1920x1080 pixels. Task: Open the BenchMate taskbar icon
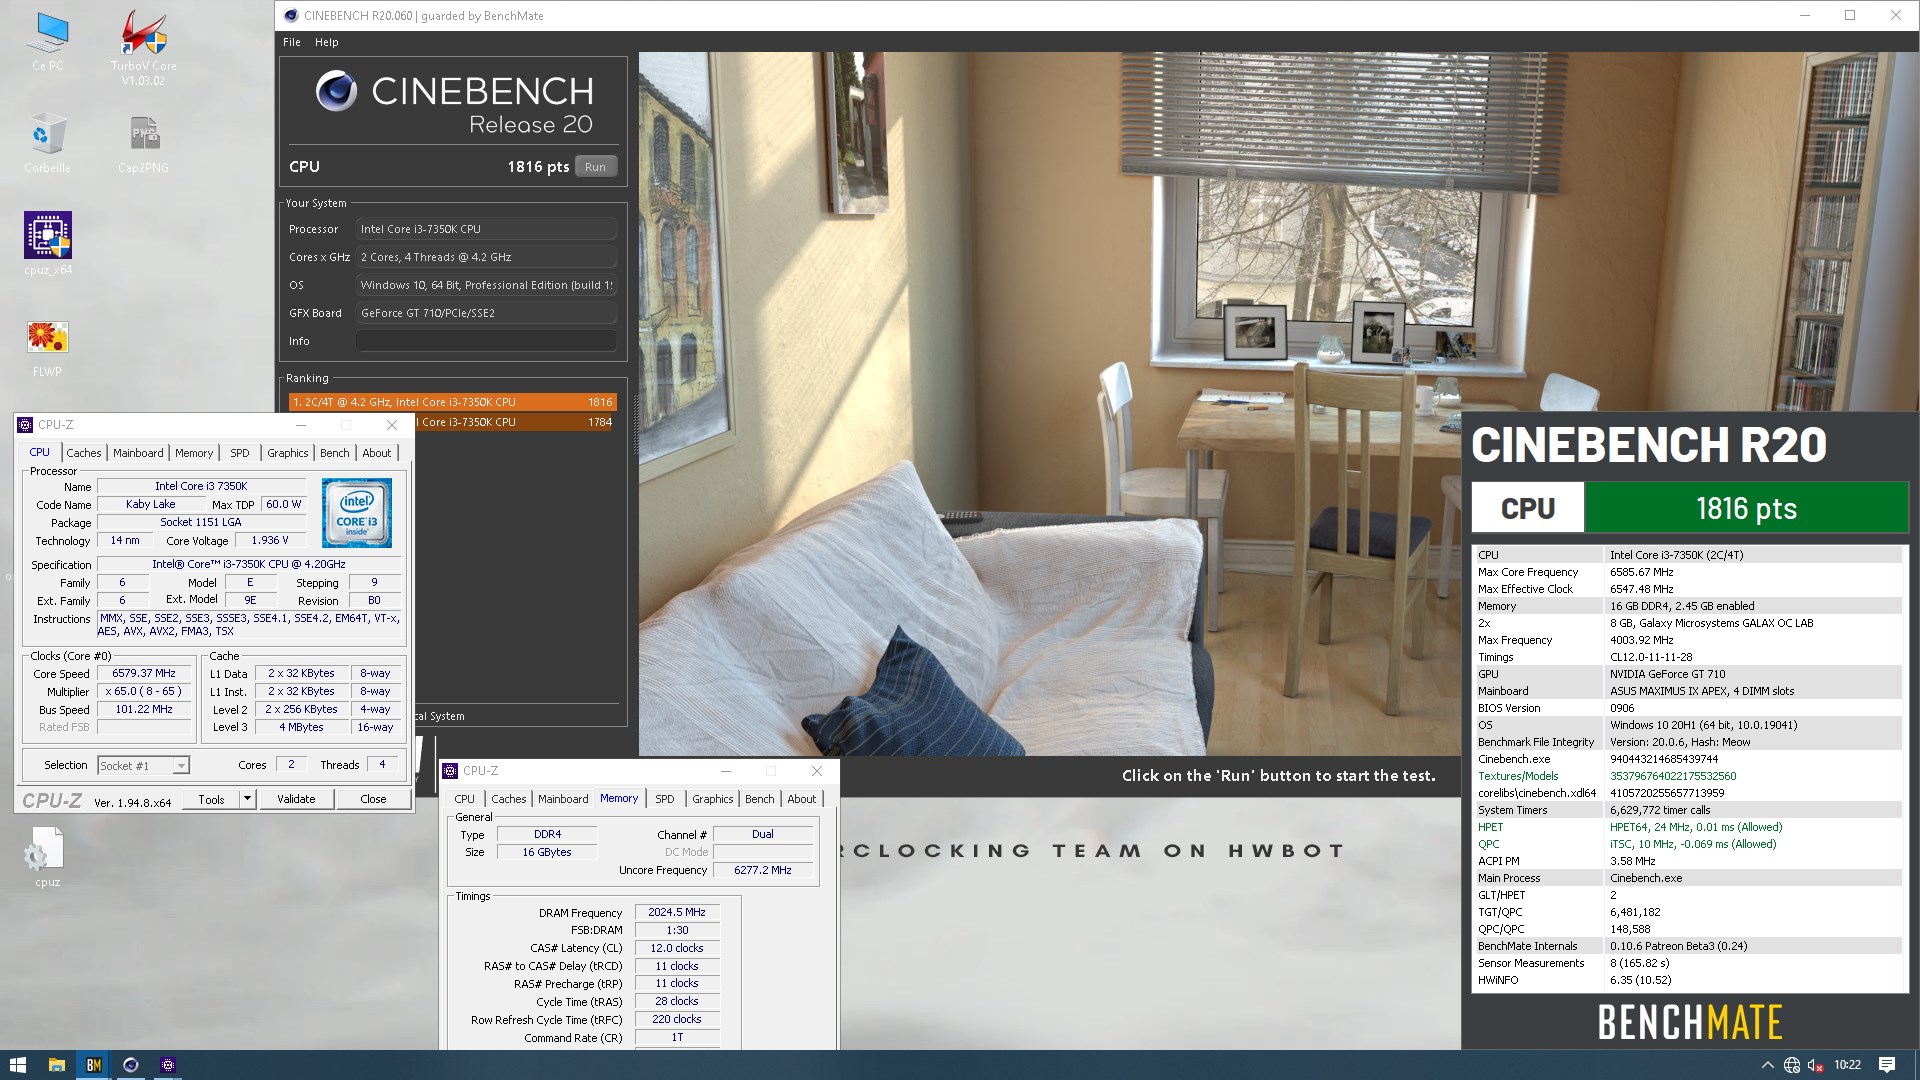point(93,1065)
